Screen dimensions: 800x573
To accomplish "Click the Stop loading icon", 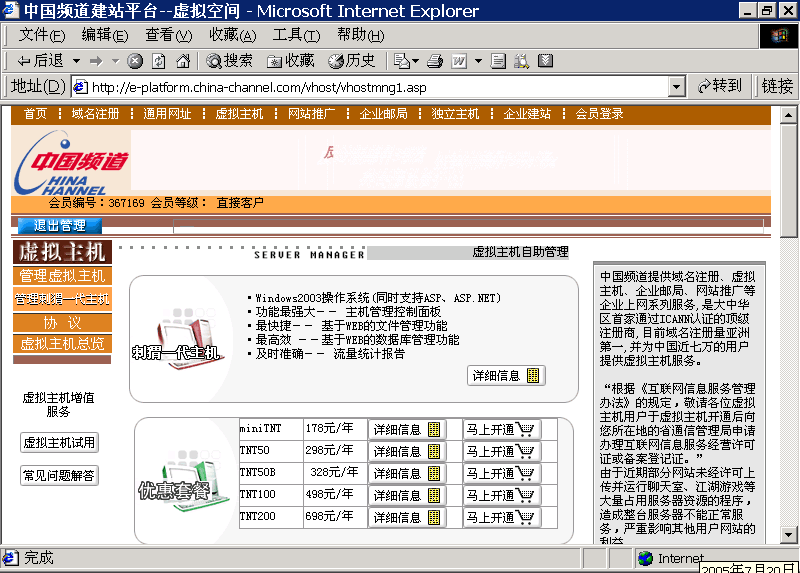I will (135, 61).
